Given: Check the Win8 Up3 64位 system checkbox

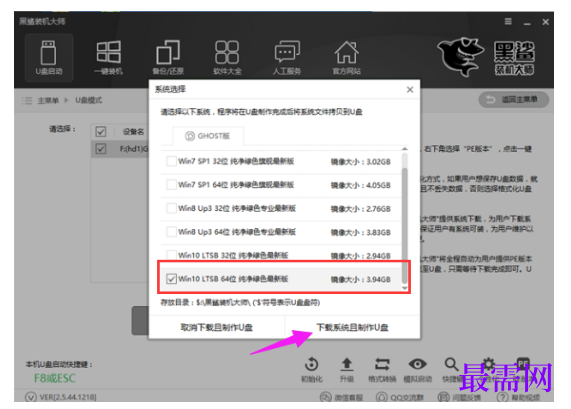Looking at the screenshot, I should click(171, 232).
